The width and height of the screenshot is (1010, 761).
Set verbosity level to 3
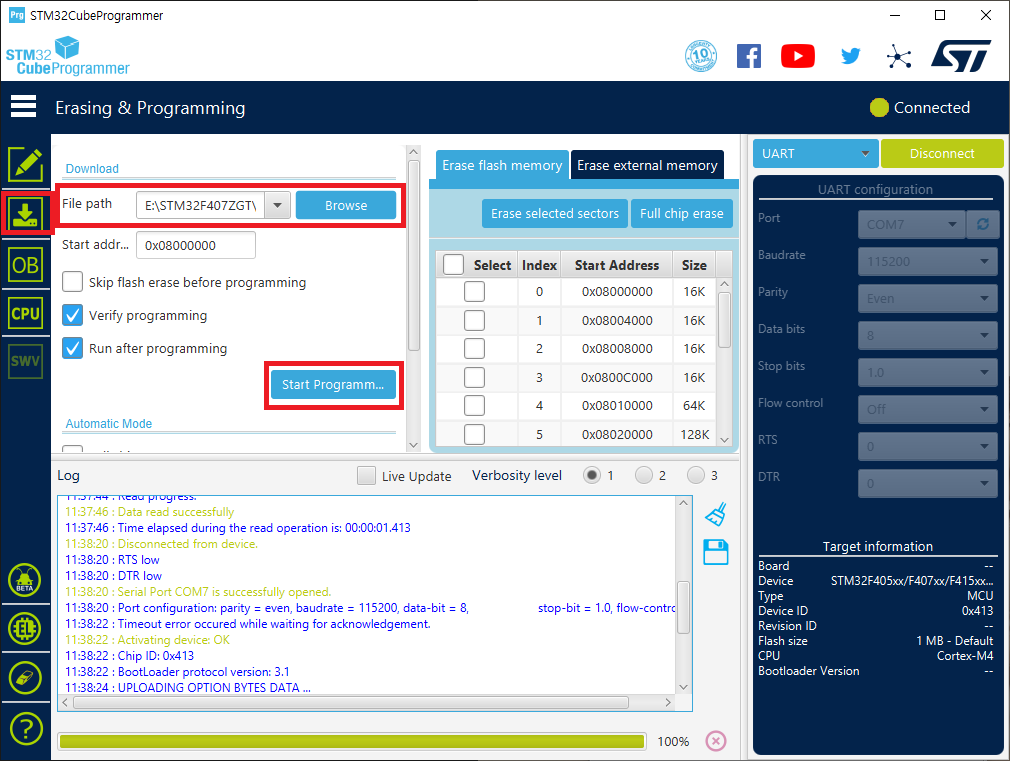[695, 476]
